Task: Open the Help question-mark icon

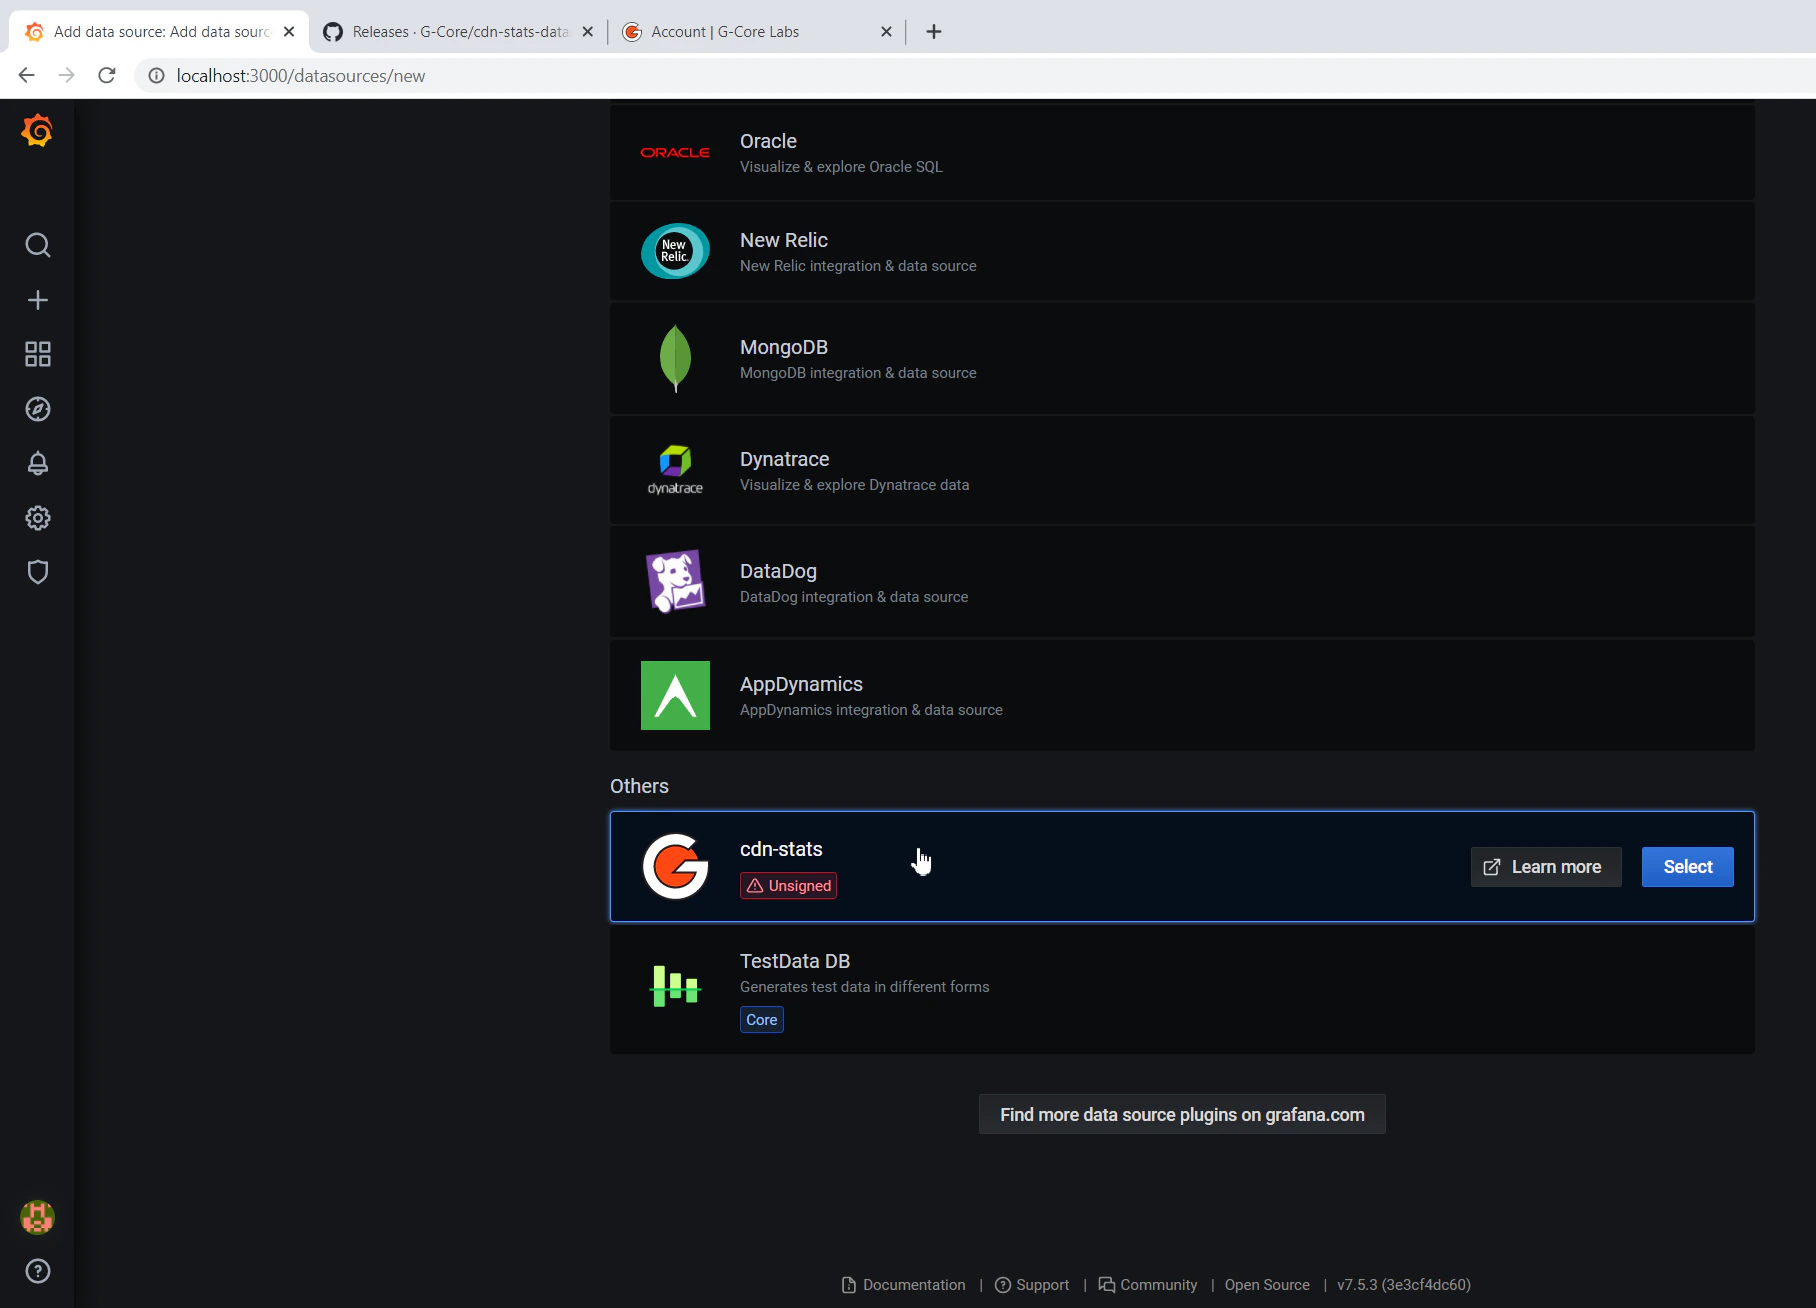Action: (37, 1271)
